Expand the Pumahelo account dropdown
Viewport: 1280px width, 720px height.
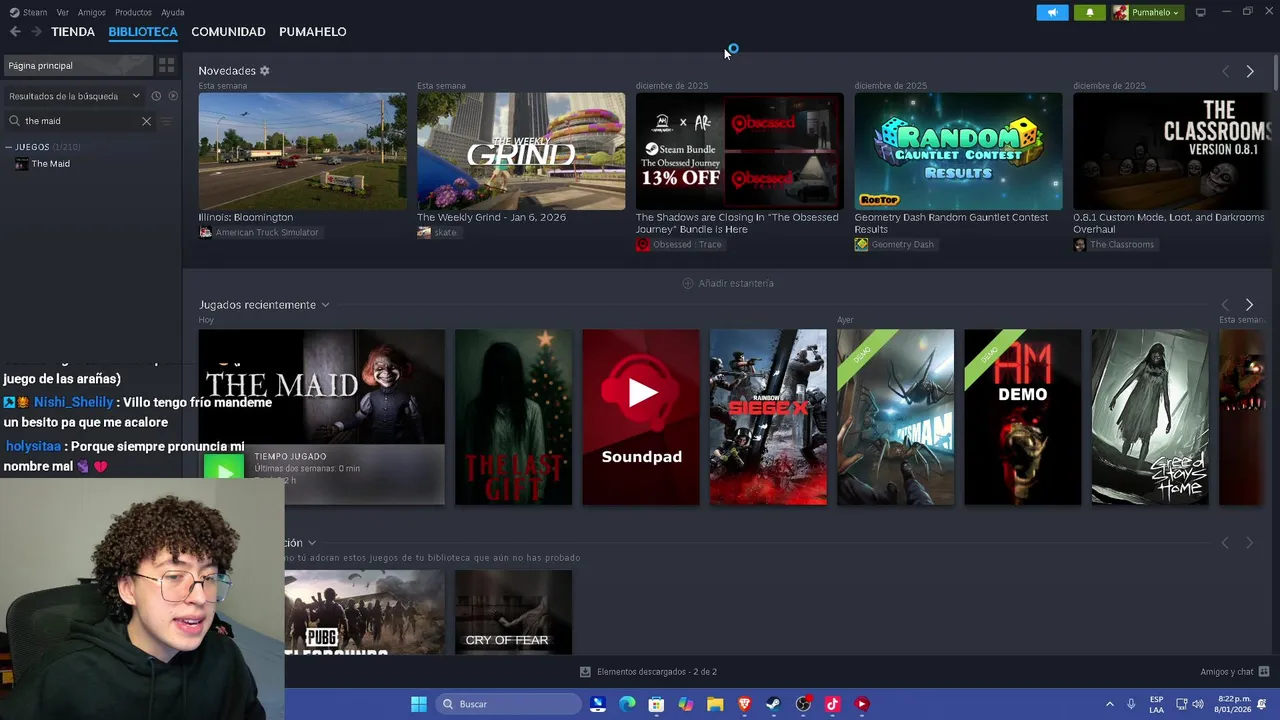1148,12
